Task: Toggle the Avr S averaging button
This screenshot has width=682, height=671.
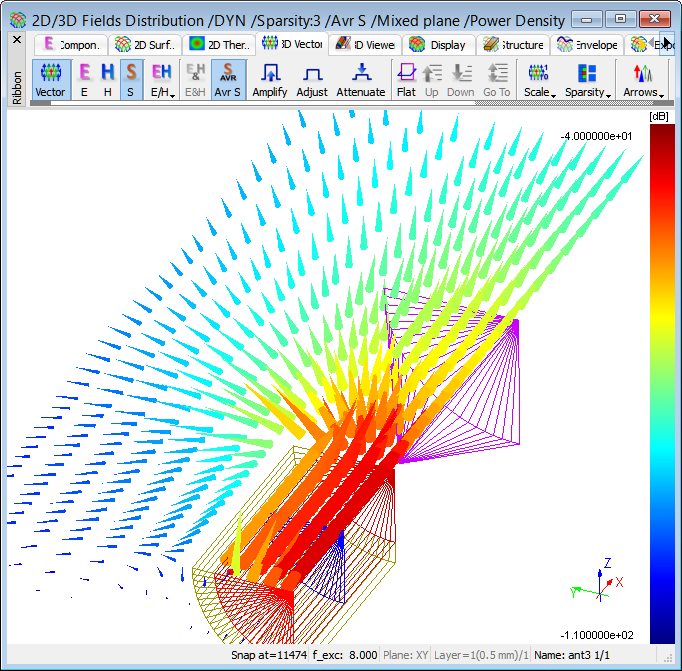Action: pos(228,79)
